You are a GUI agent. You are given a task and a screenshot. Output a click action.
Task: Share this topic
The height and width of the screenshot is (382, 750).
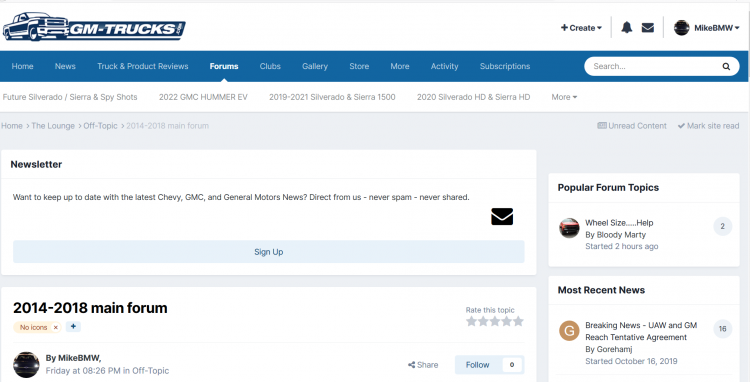tap(423, 365)
